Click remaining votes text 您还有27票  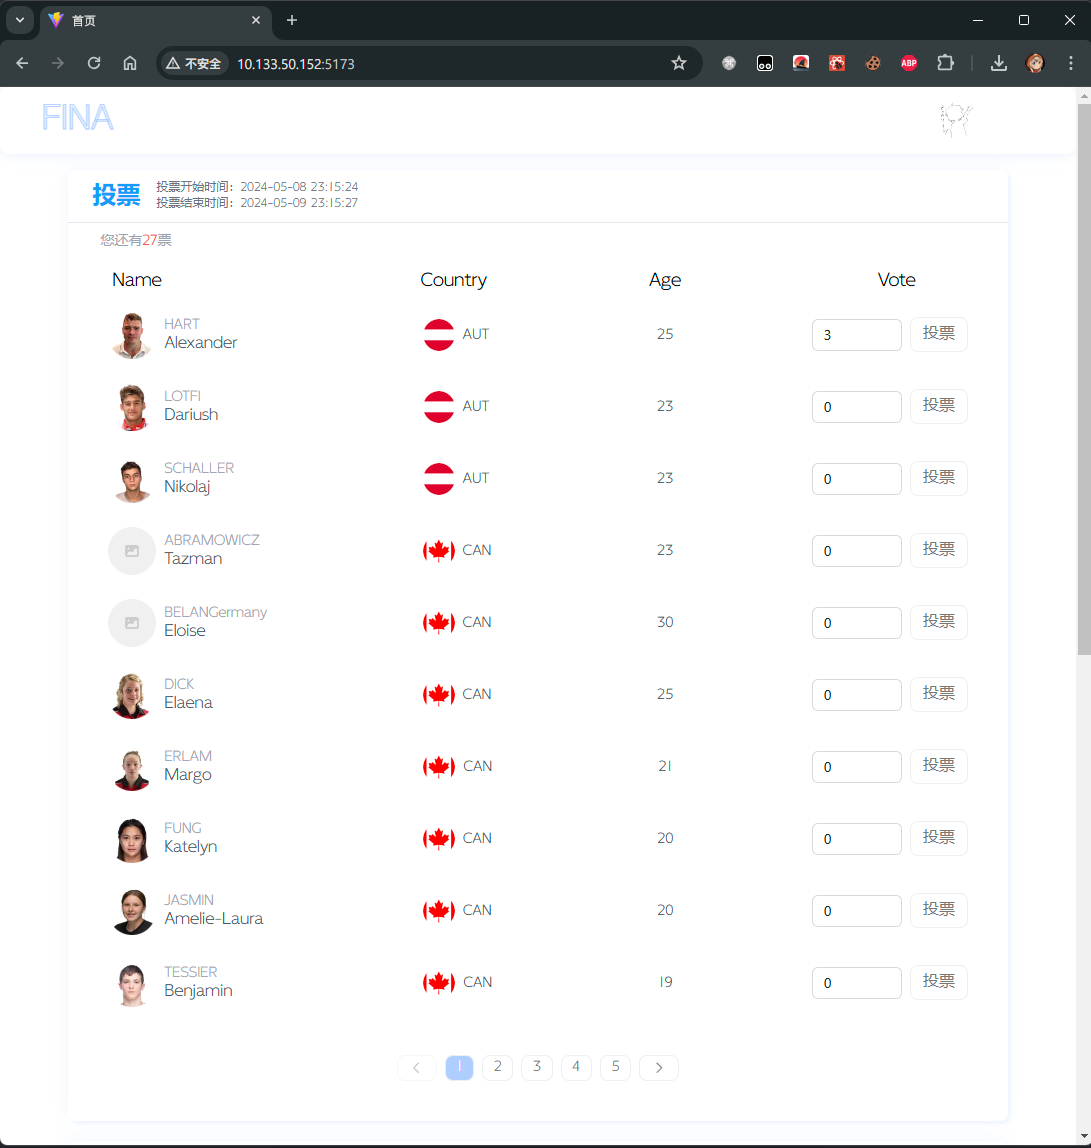click(136, 240)
